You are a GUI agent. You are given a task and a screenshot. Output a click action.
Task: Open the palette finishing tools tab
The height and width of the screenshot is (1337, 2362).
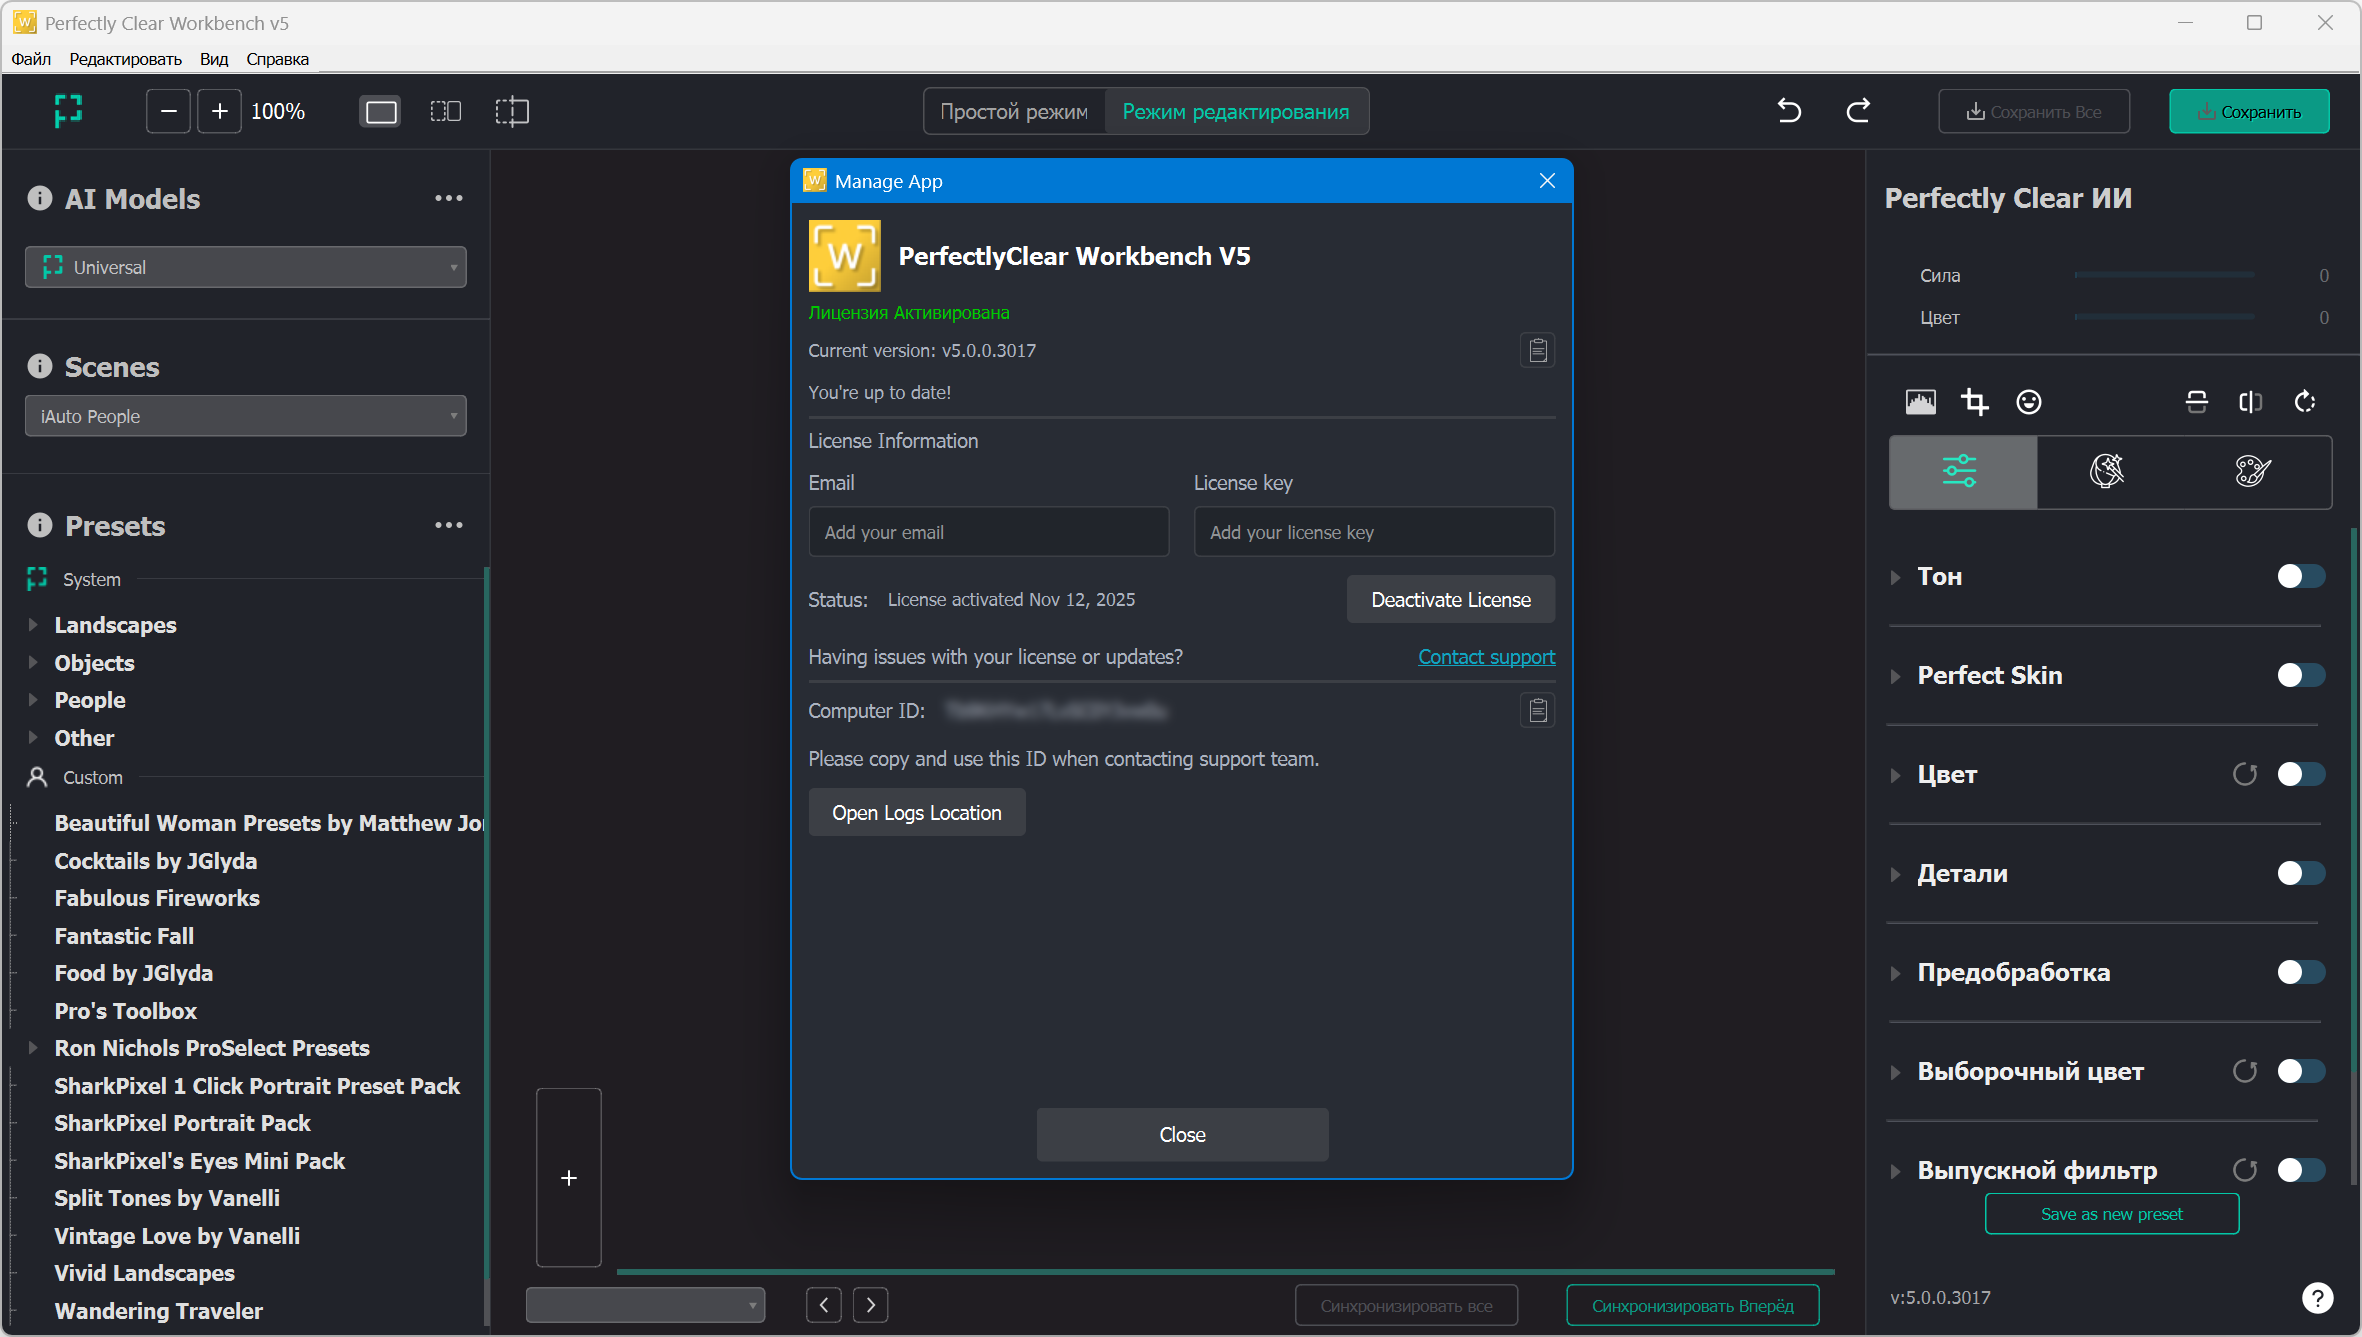click(2253, 471)
